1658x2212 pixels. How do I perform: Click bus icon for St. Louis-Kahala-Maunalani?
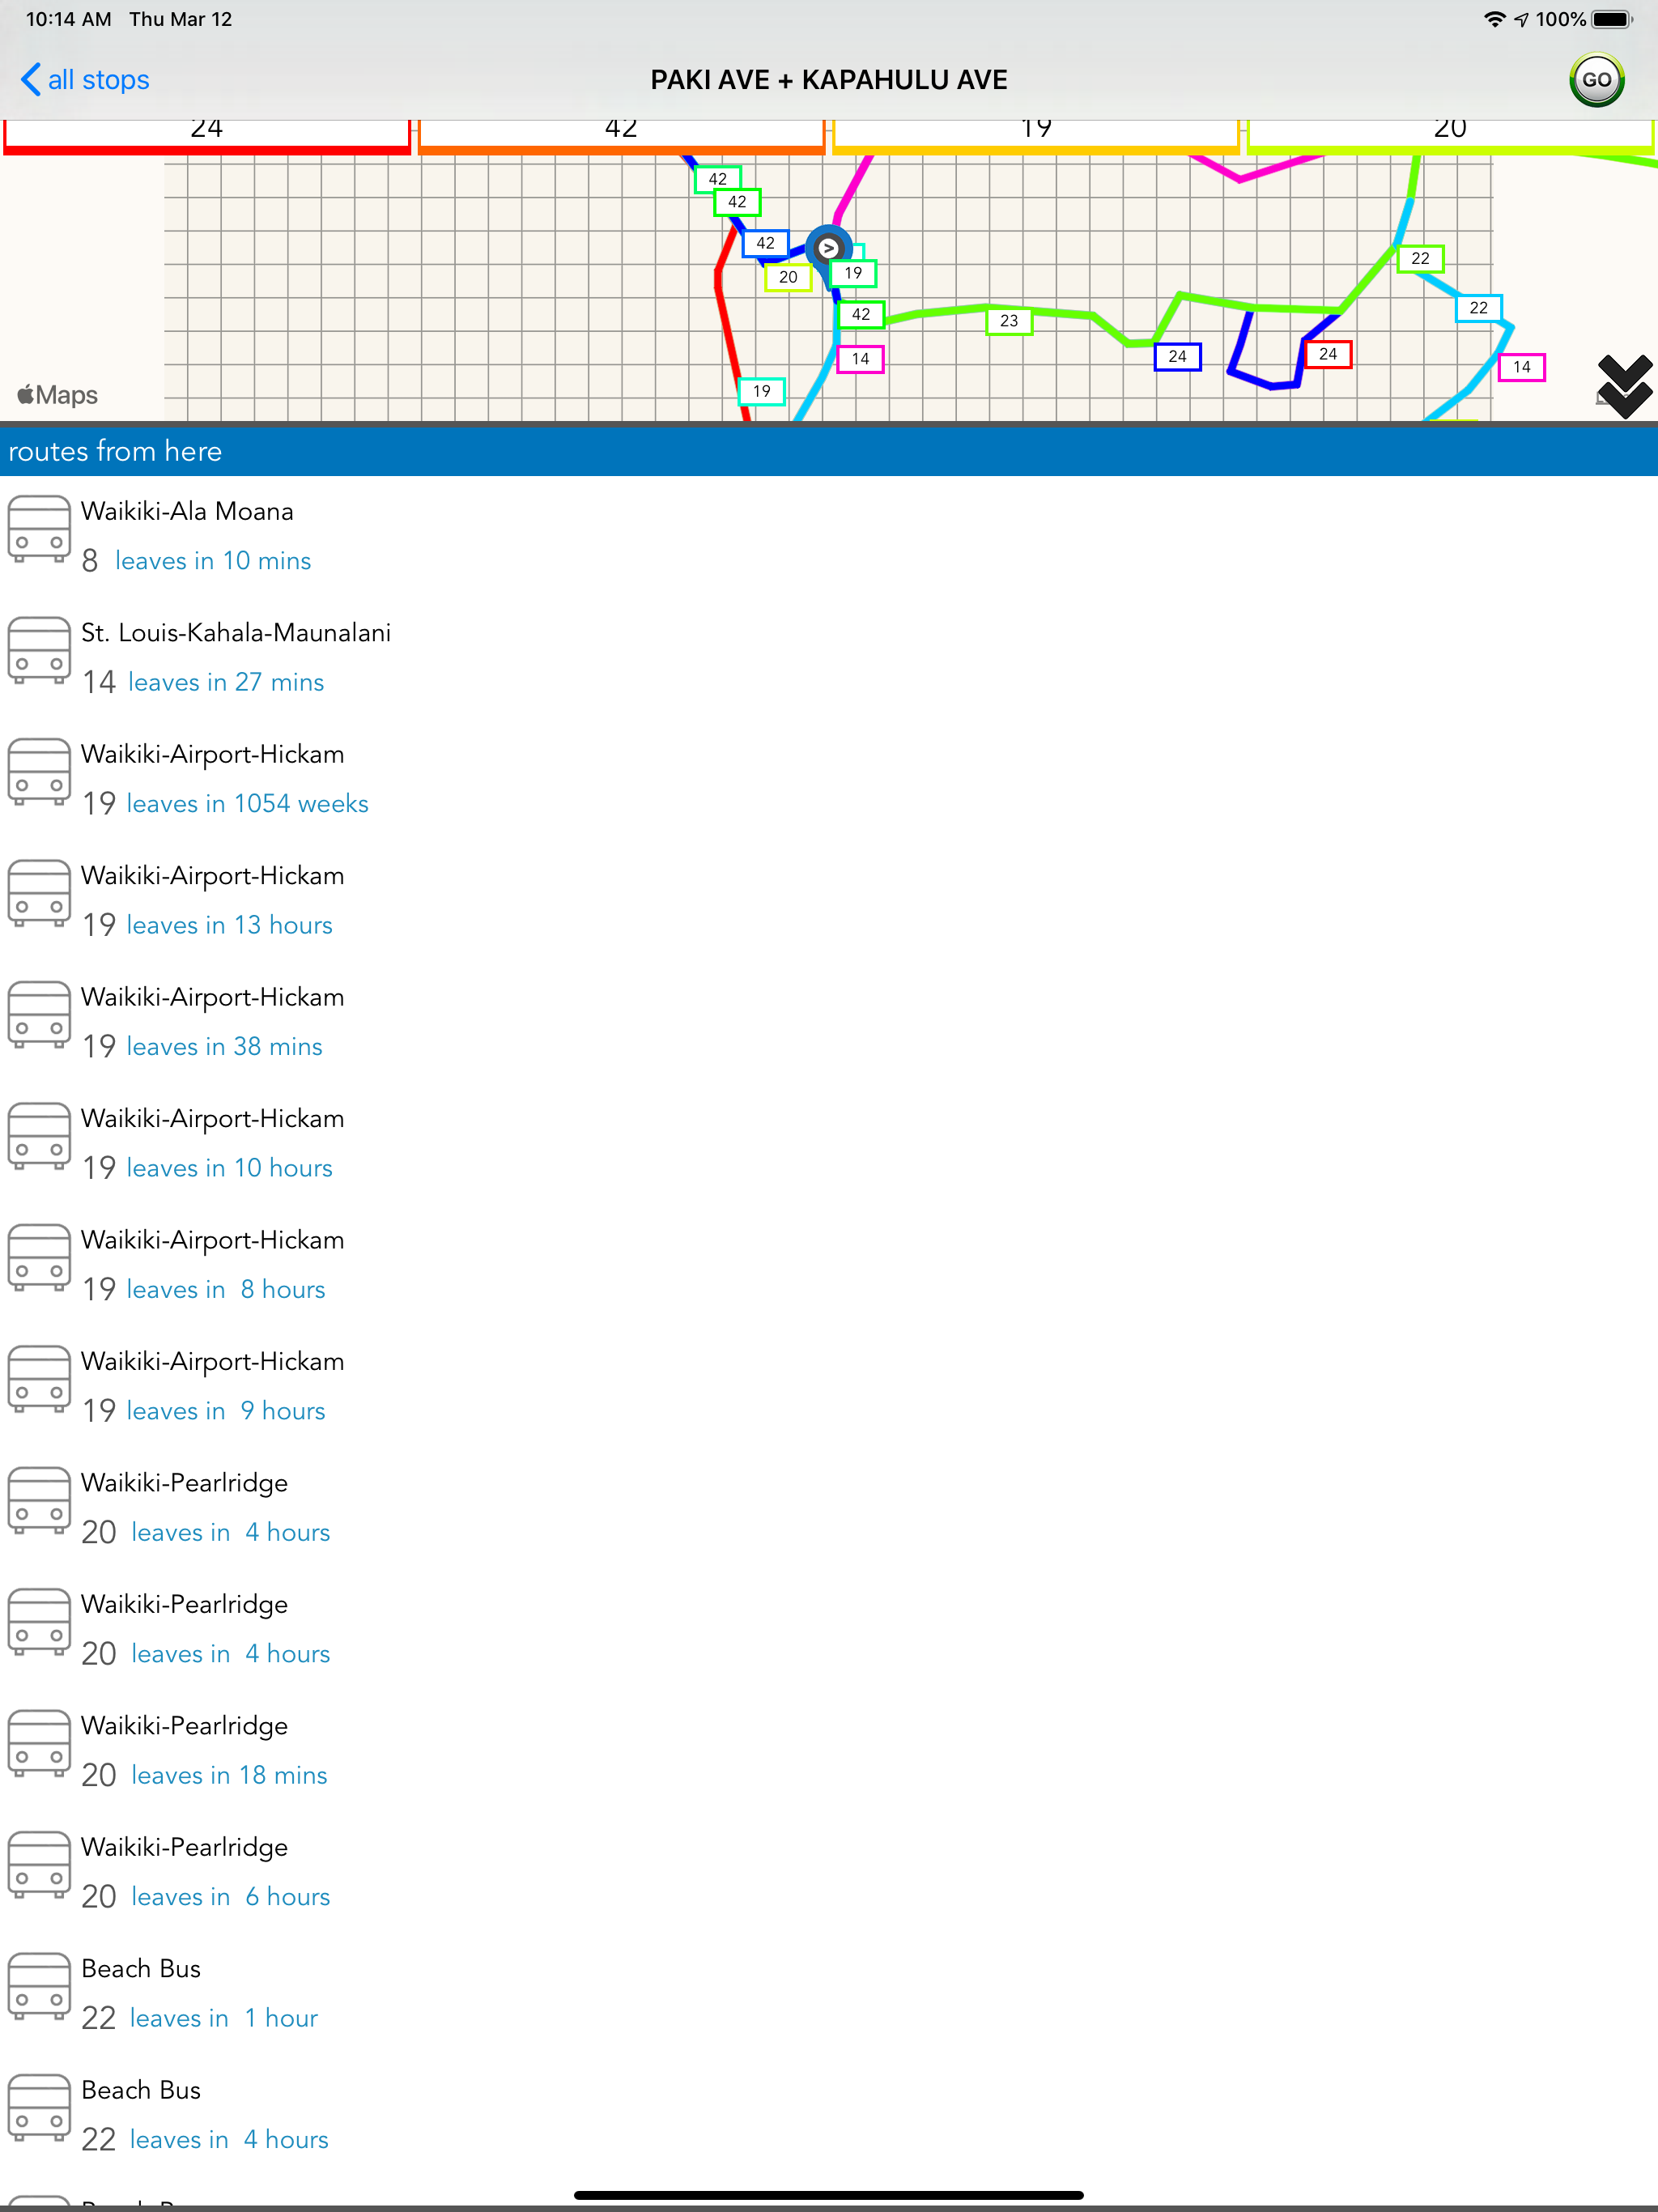click(39, 651)
